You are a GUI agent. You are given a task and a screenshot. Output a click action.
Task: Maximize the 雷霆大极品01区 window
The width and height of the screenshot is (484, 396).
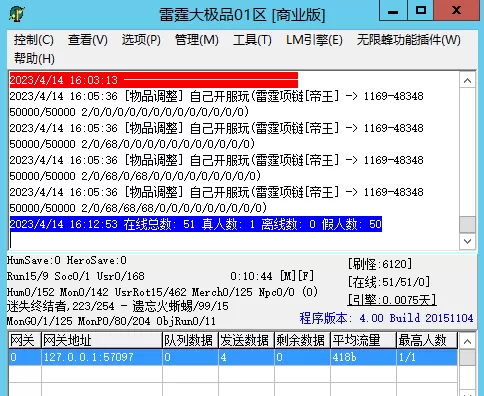pyautogui.click(x=421, y=10)
